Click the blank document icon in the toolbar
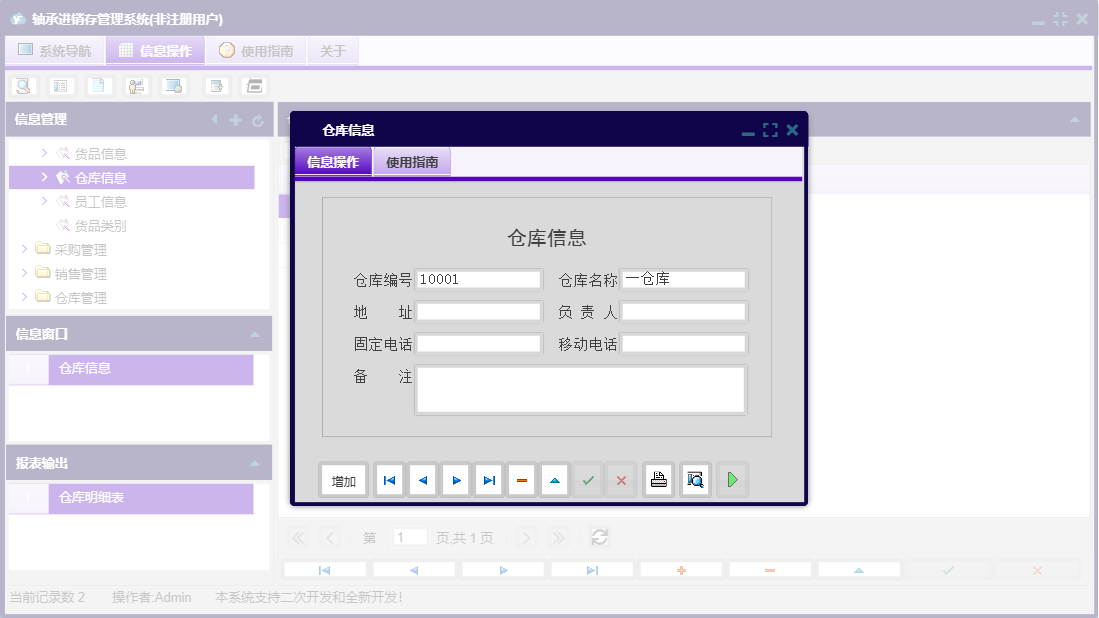The image size is (1099, 618). tap(98, 85)
